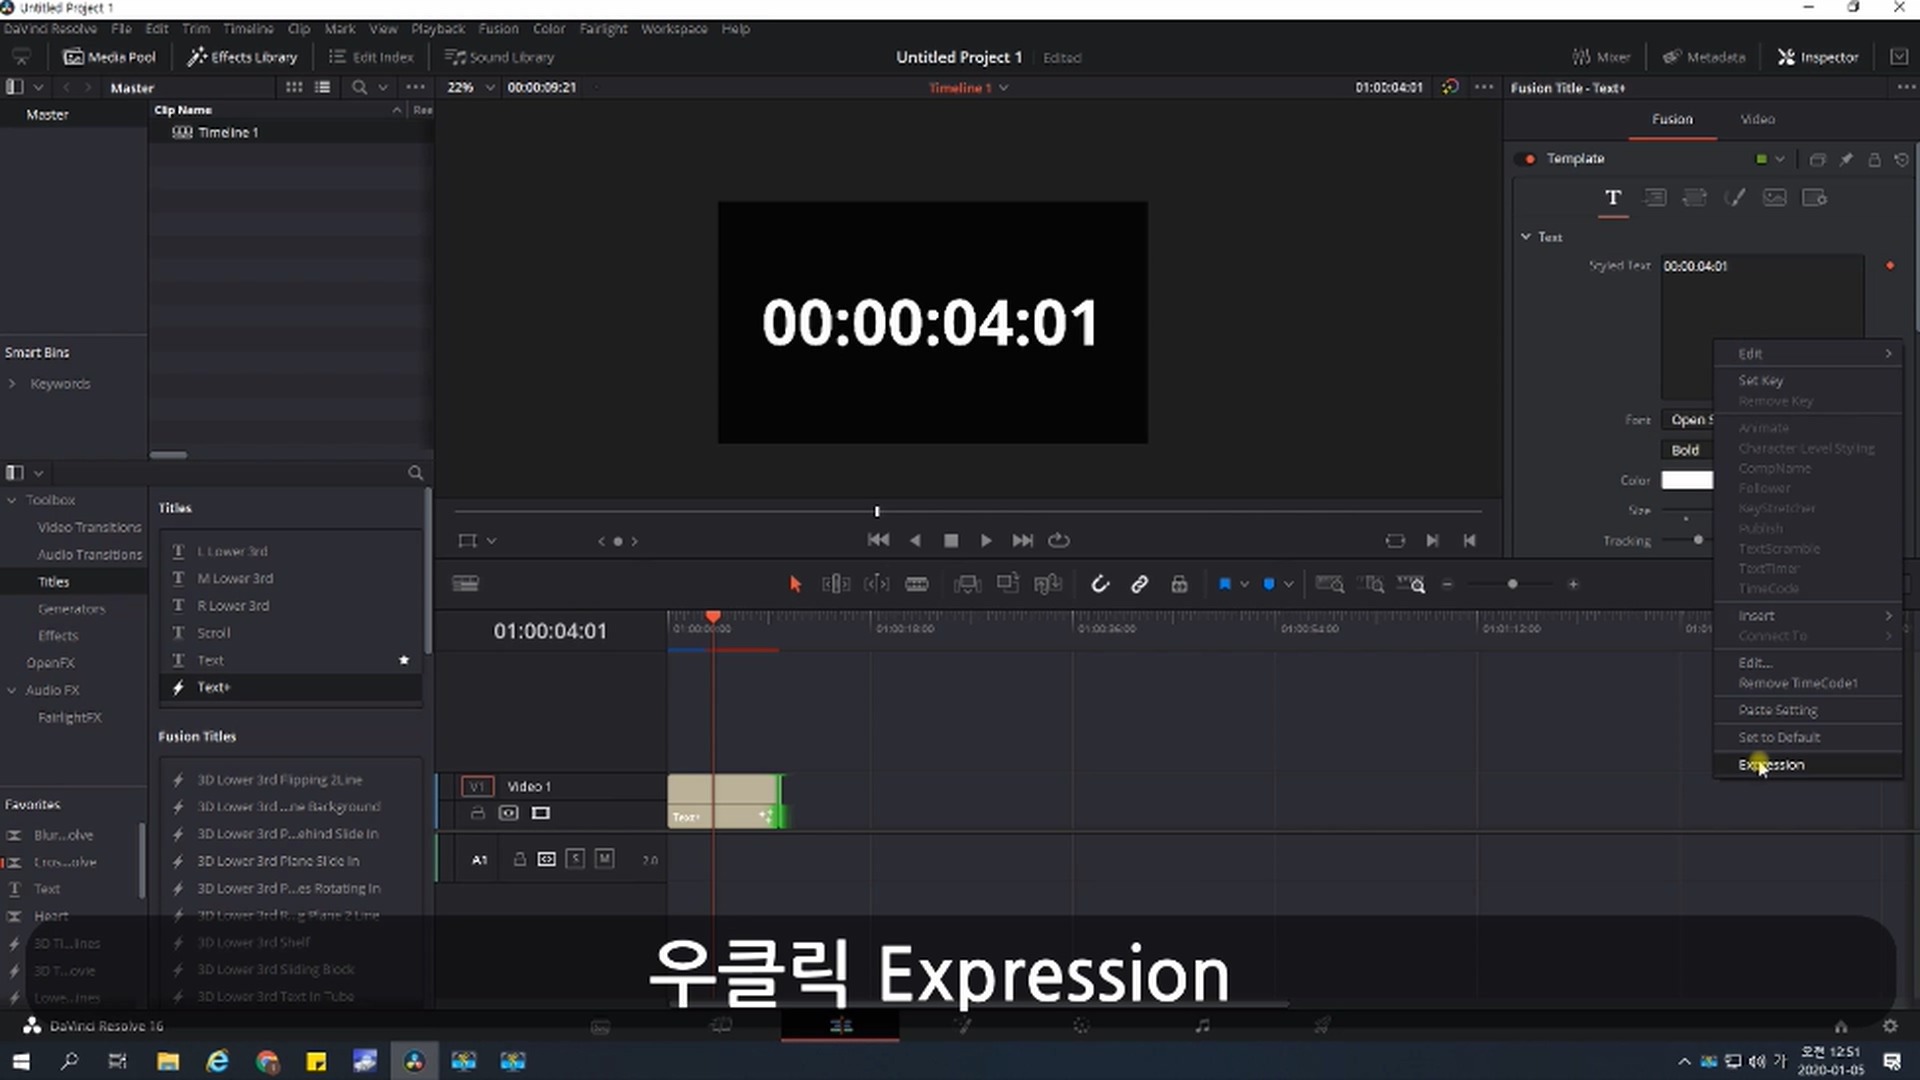The image size is (1920, 1080).
Task: Open the Shading tab brush icon
Action: [1735, 198]
